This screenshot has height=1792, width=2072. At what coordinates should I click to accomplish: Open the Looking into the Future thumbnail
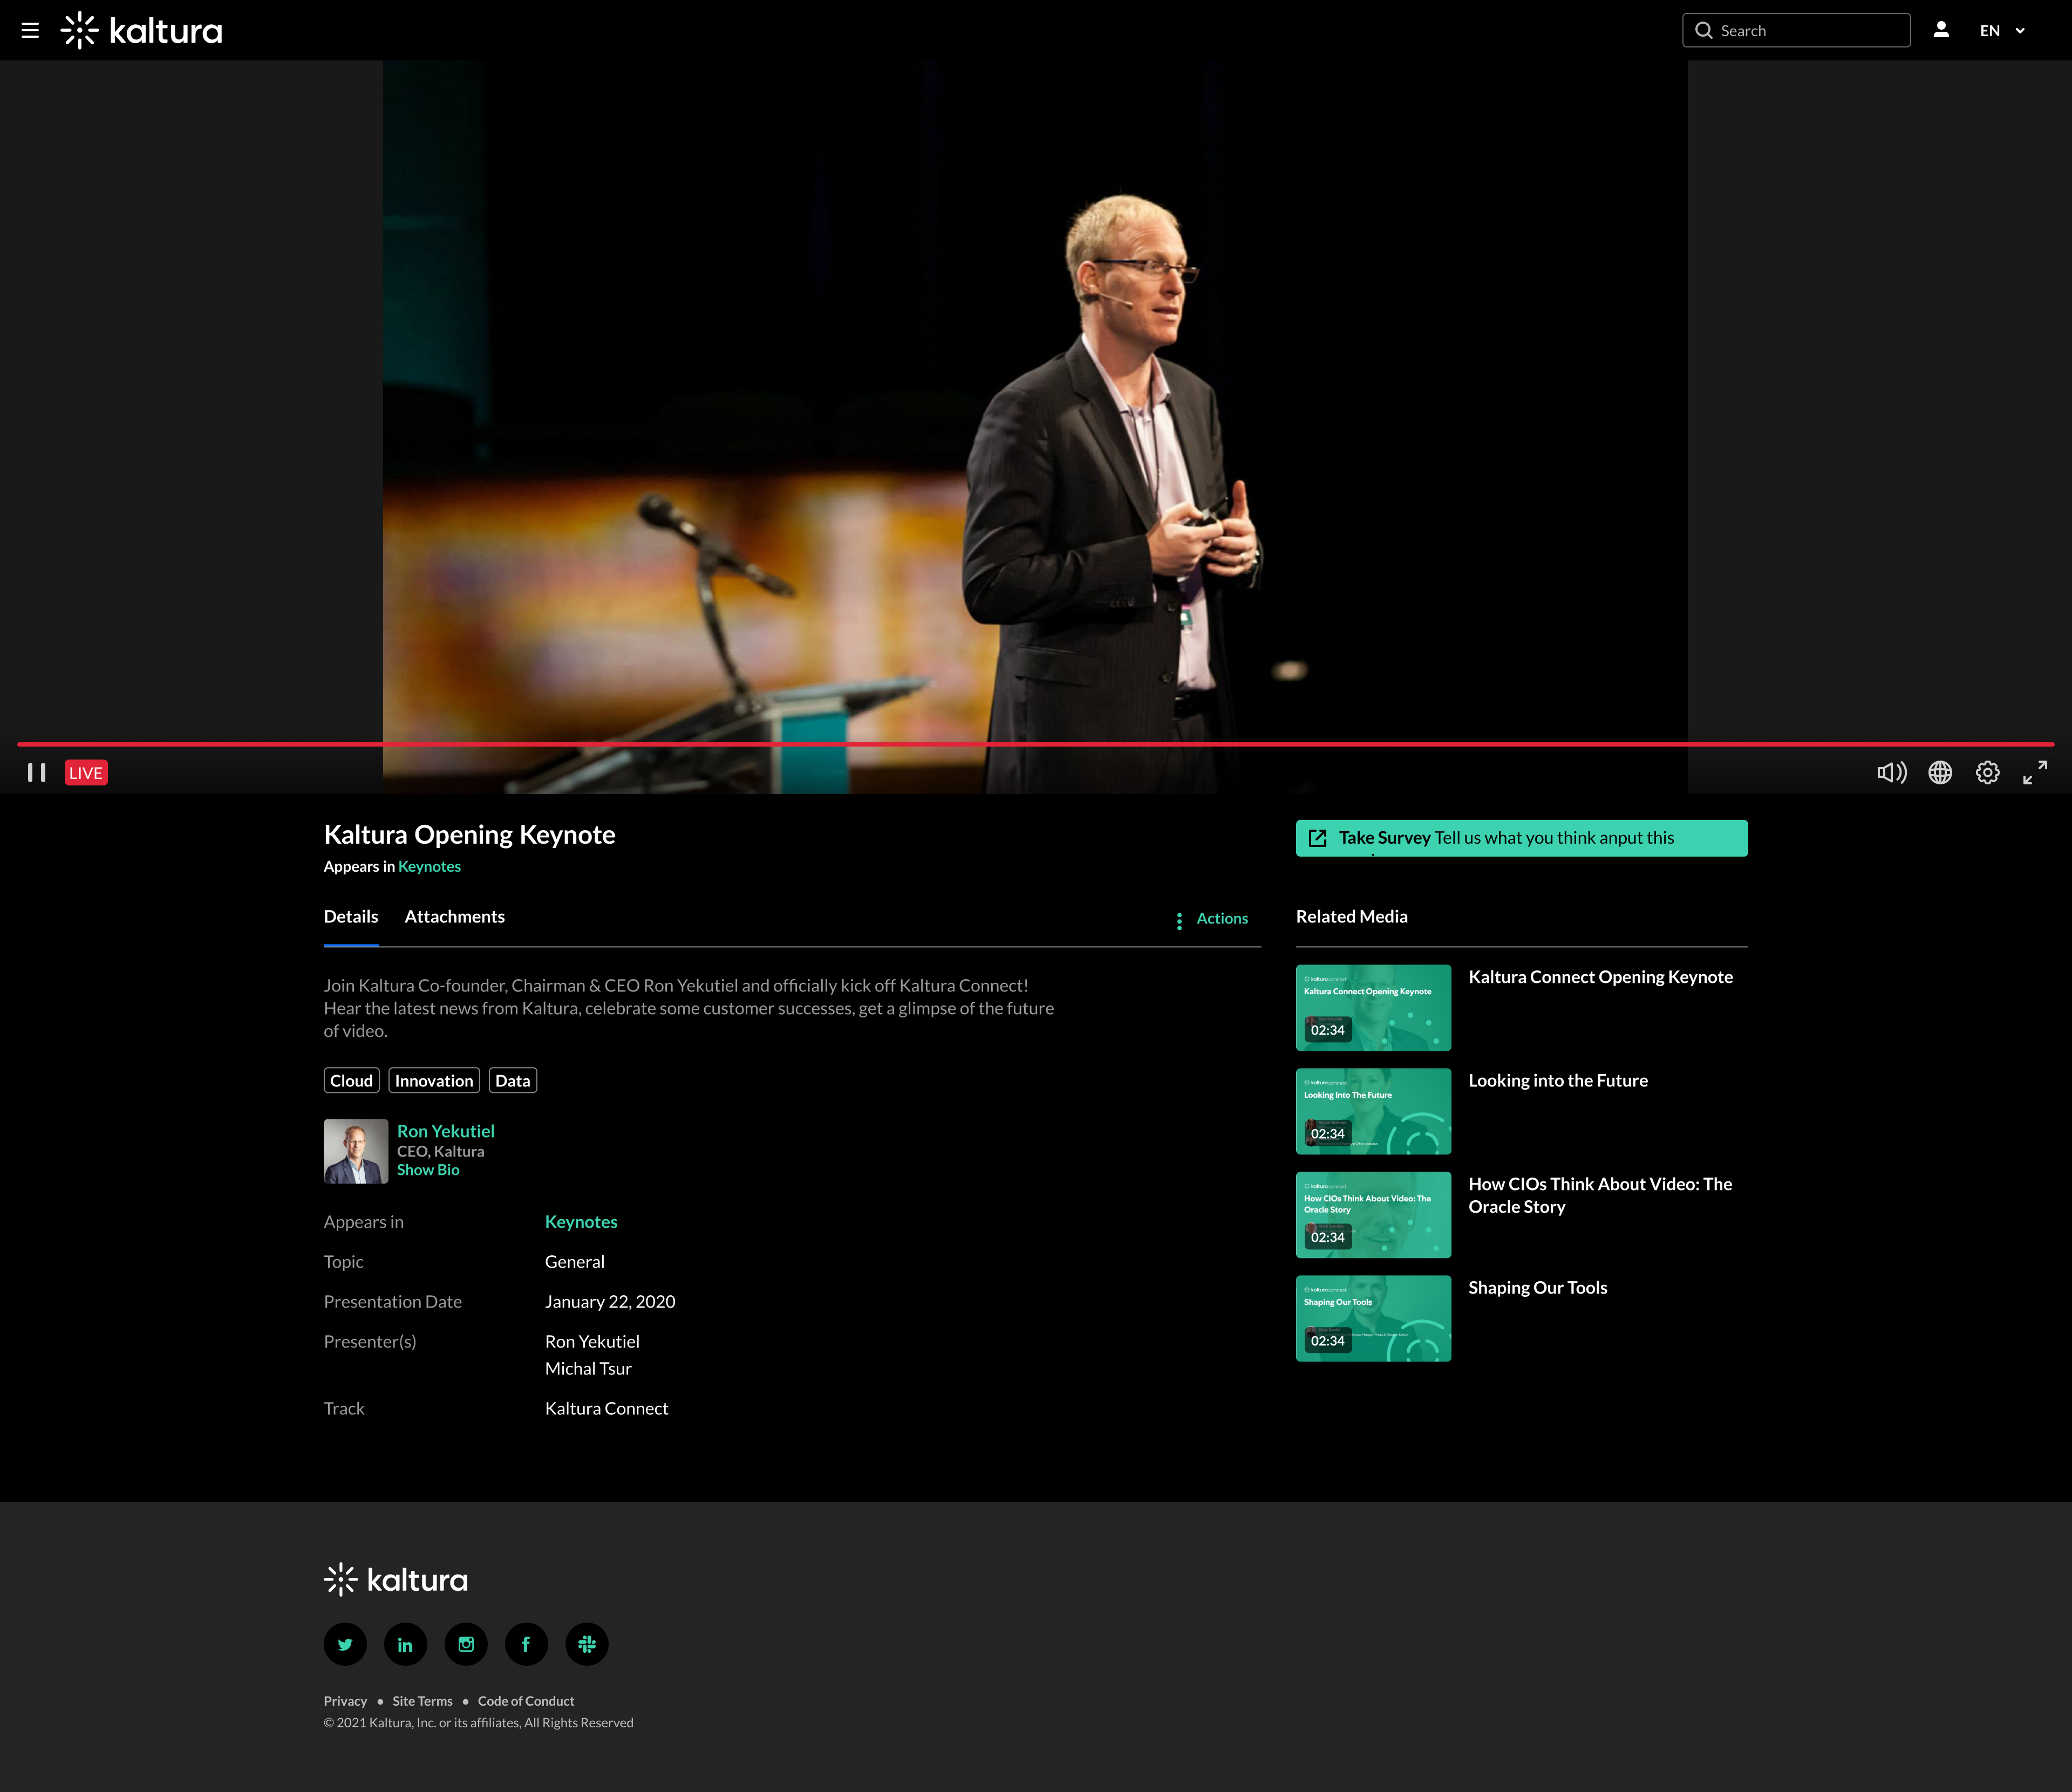(1373, 1111)
